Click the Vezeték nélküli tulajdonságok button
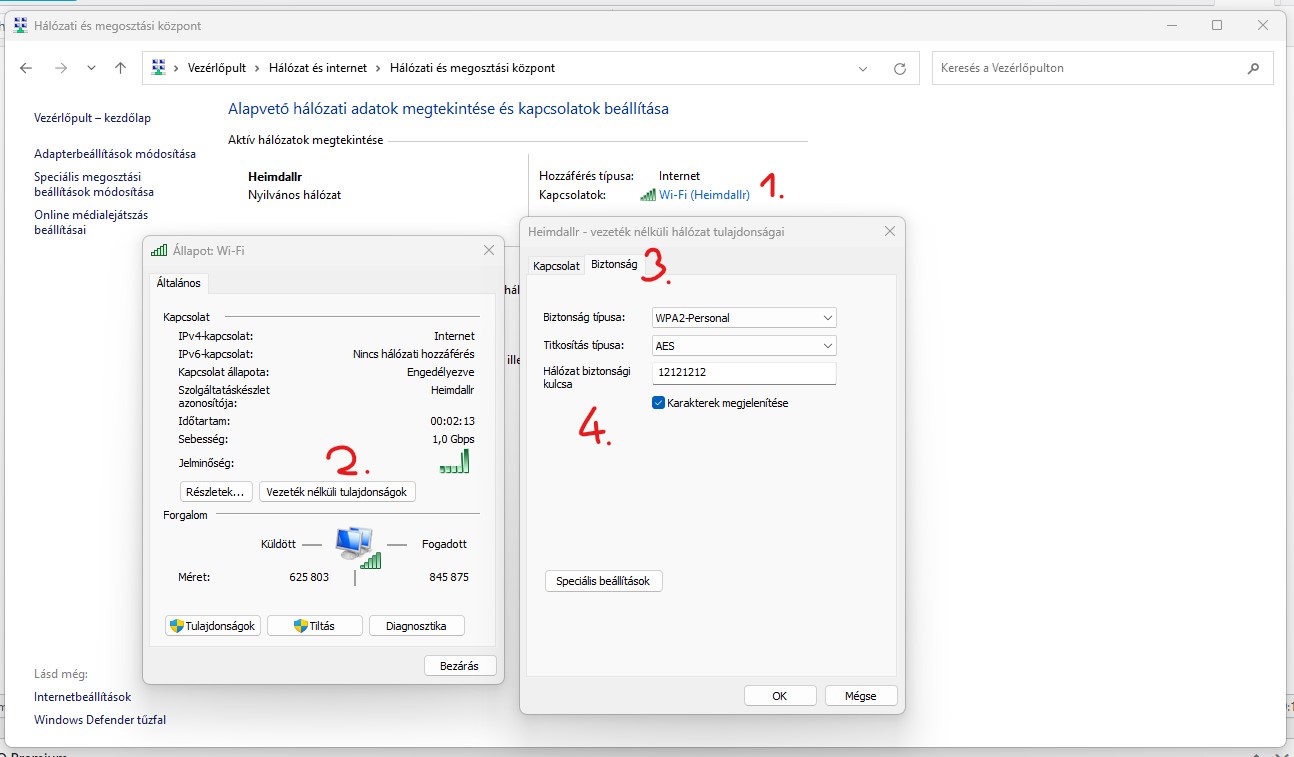The height and width of the screenshot is (757, 1294). pos(337,492)
